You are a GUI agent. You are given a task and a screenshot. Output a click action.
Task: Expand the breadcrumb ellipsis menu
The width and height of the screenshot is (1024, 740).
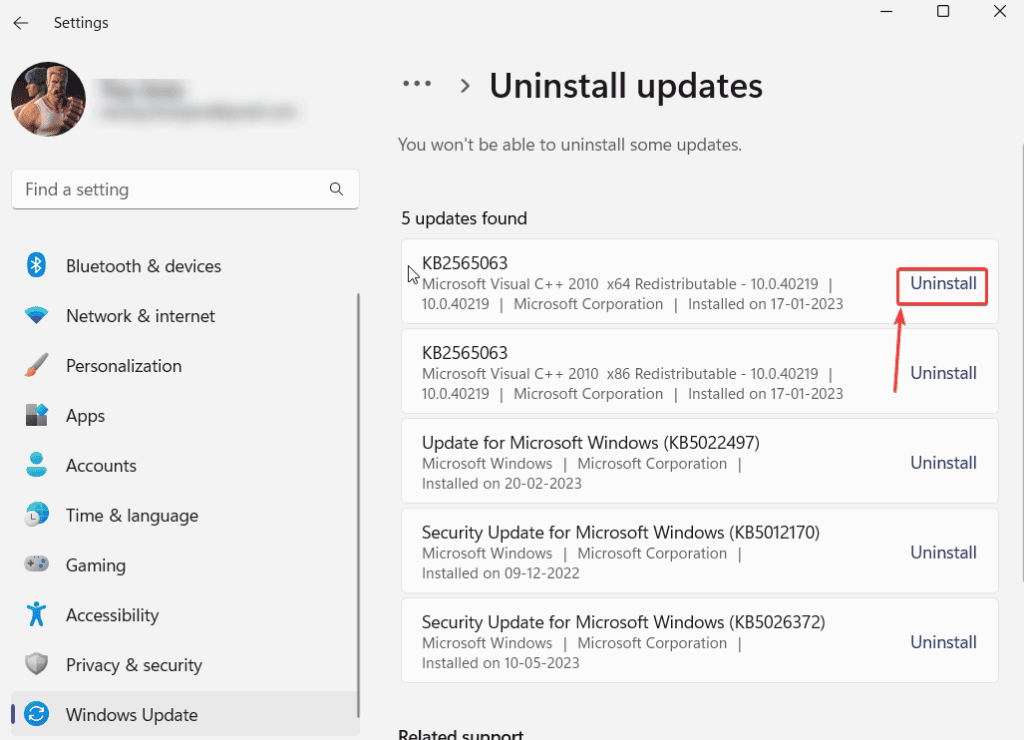click(417, 84)
